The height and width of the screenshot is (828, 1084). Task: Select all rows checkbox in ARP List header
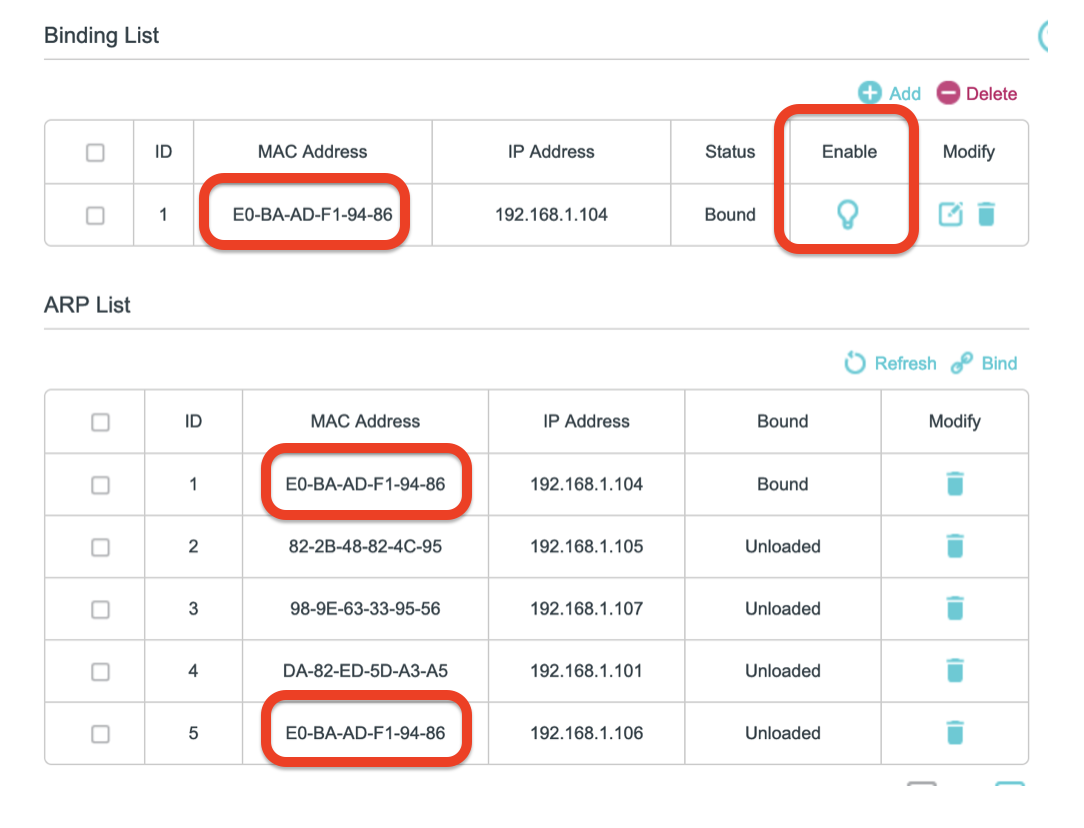[x=100, y=422]
